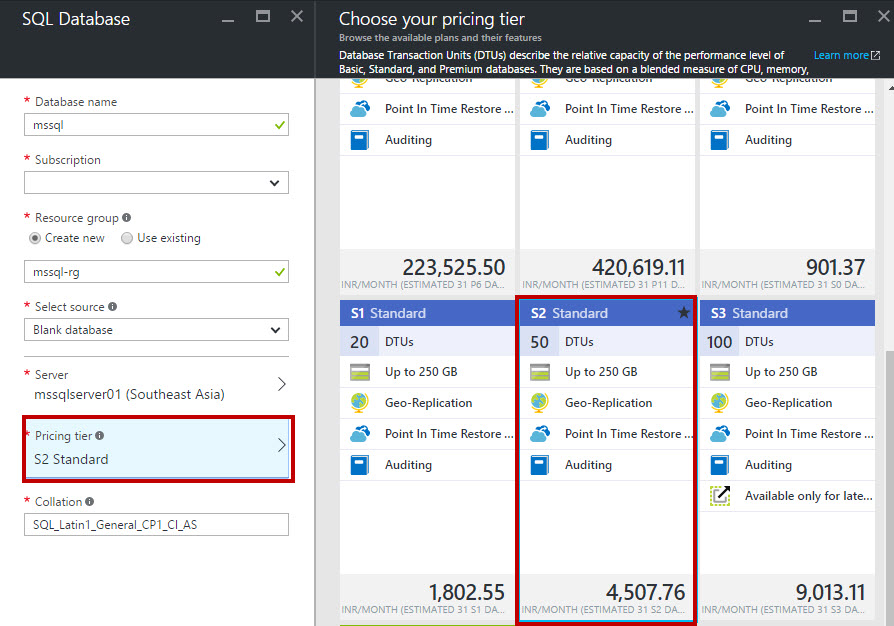This screenshot has height=626, width=894.
Task: Click the Geo-Replication globe icon in S2 Standard
Action: tap(540, 403)
